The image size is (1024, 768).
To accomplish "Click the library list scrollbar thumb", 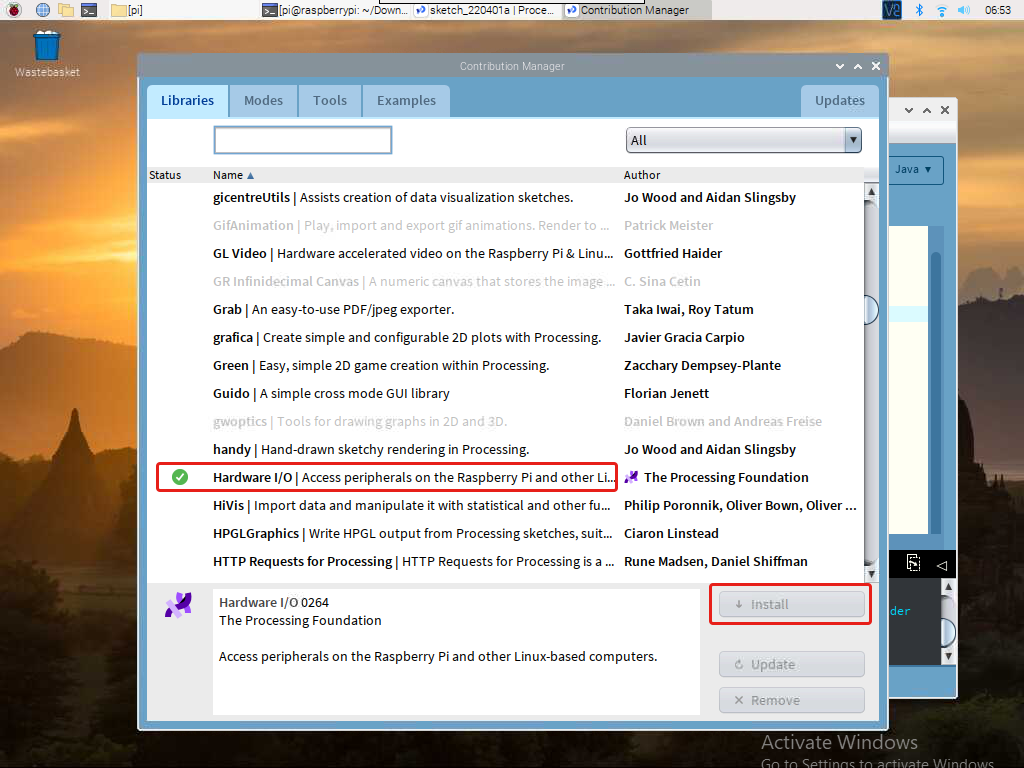I will pos(871,310).
